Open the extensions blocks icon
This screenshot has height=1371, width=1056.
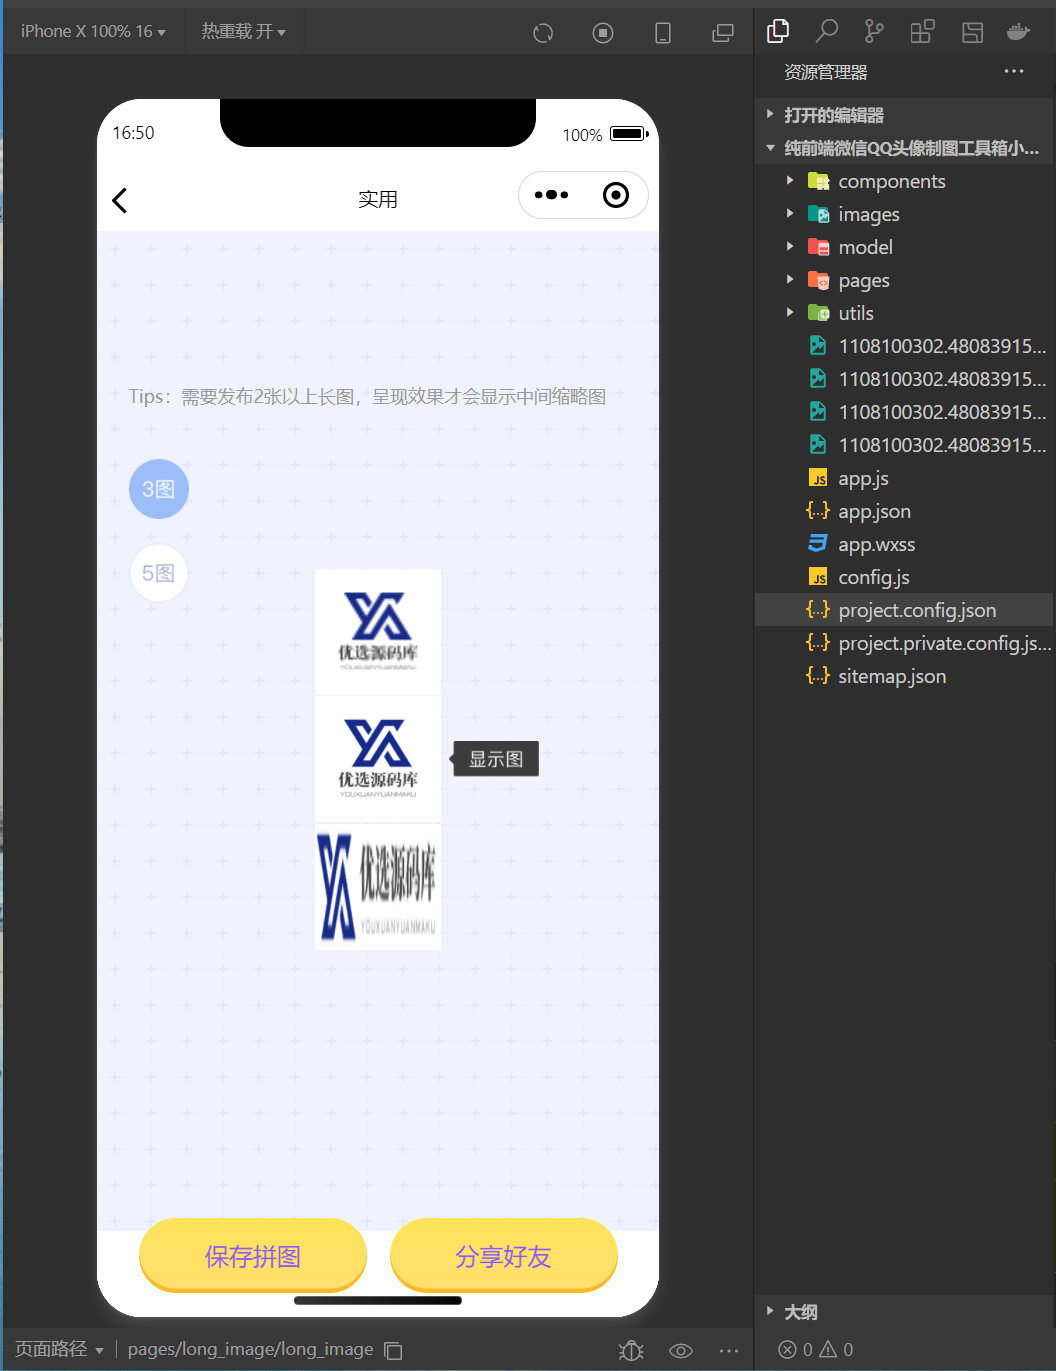[922, 31]
